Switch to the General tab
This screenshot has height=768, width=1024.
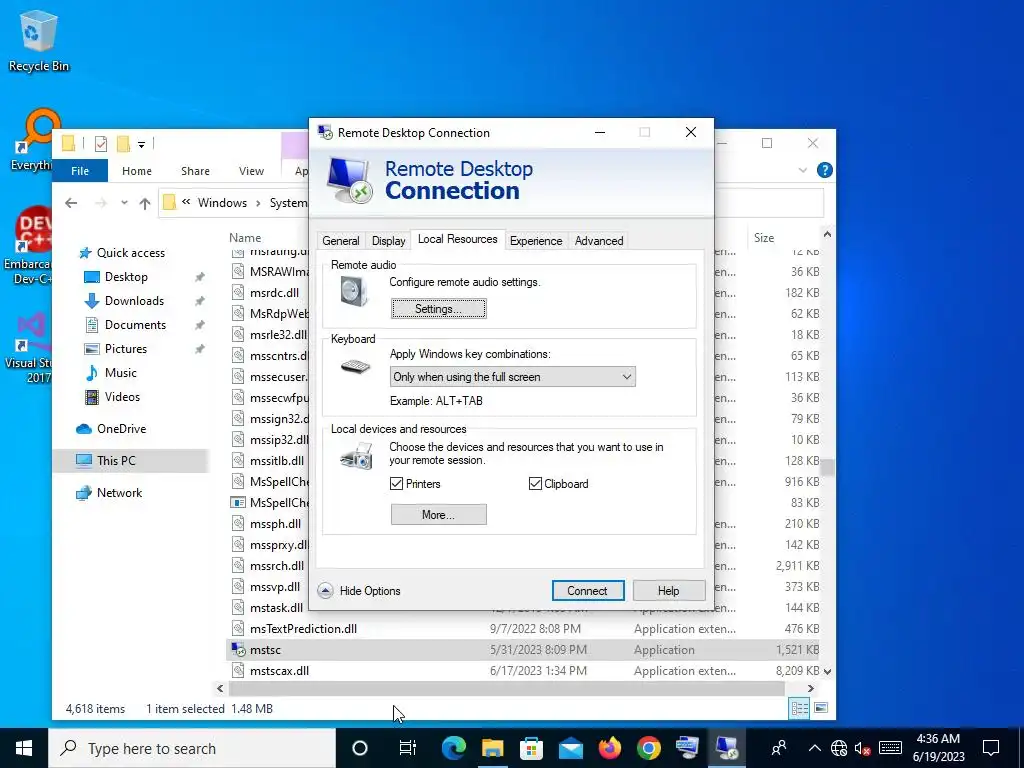[341, 241]
